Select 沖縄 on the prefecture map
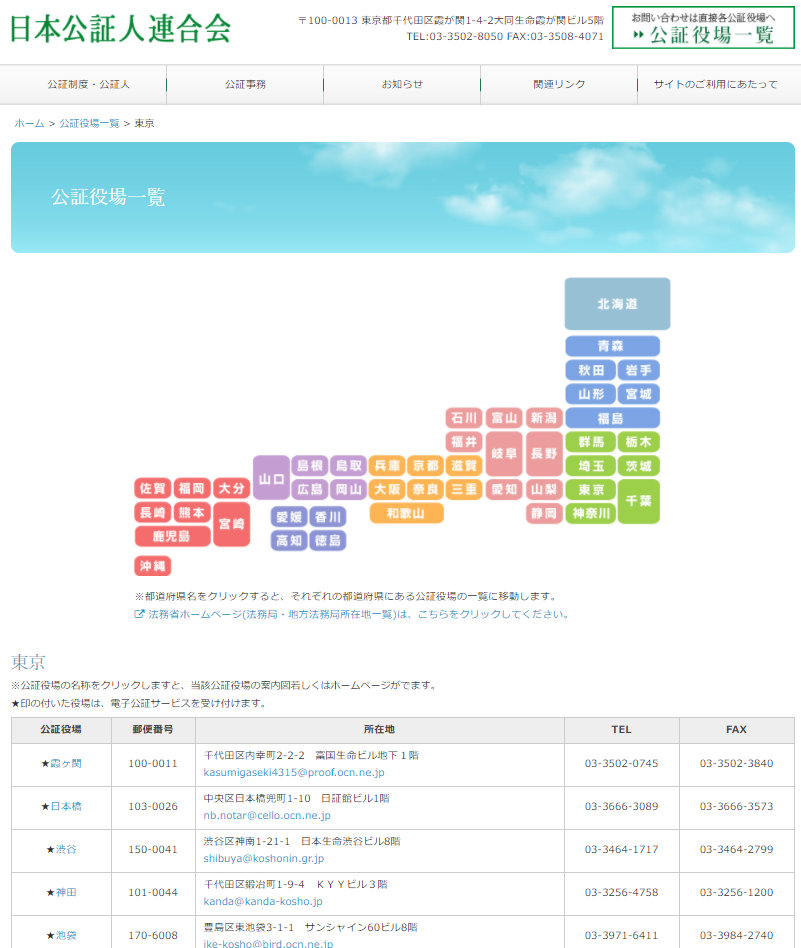The height and width of the screenshot is (948, 801). click(152, 566)
